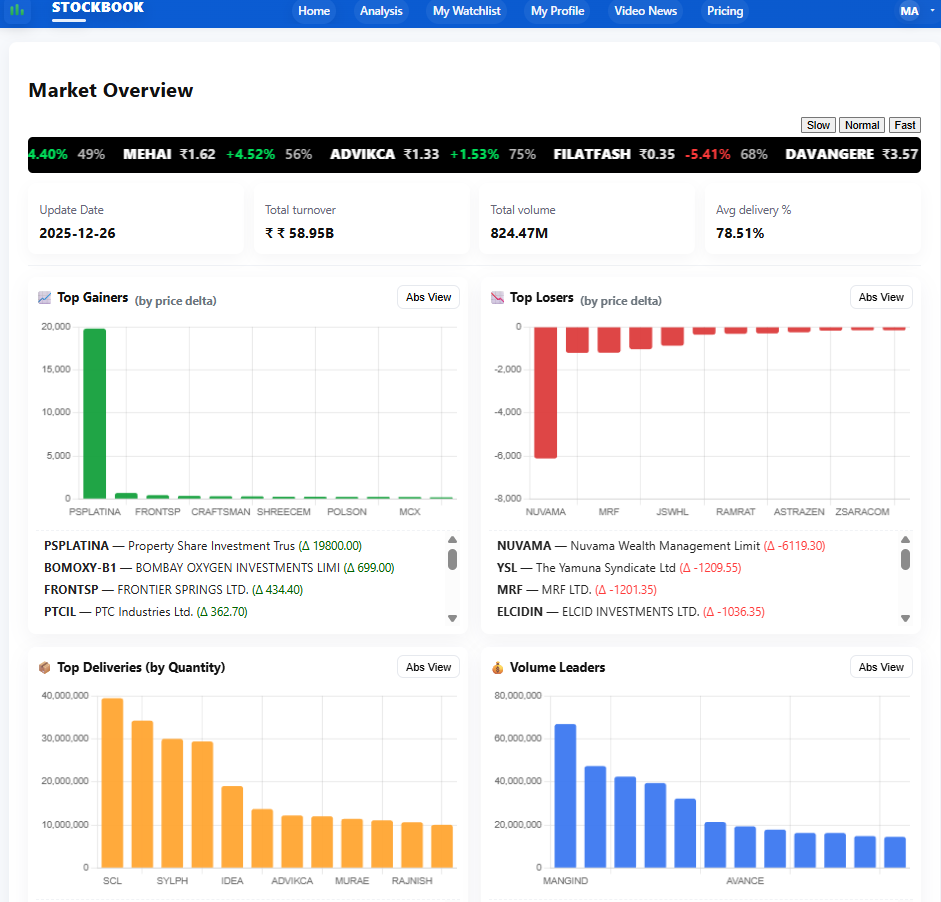
Task: Click the PSPLATINA green bar
Action: tap(95, 413)
